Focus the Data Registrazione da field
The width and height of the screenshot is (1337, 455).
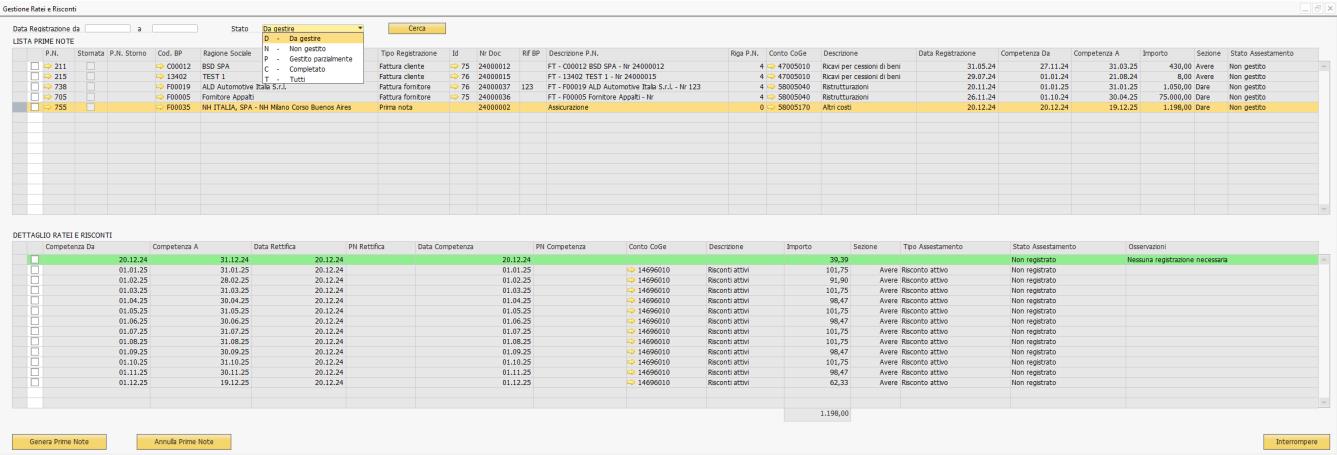(108, 28)
